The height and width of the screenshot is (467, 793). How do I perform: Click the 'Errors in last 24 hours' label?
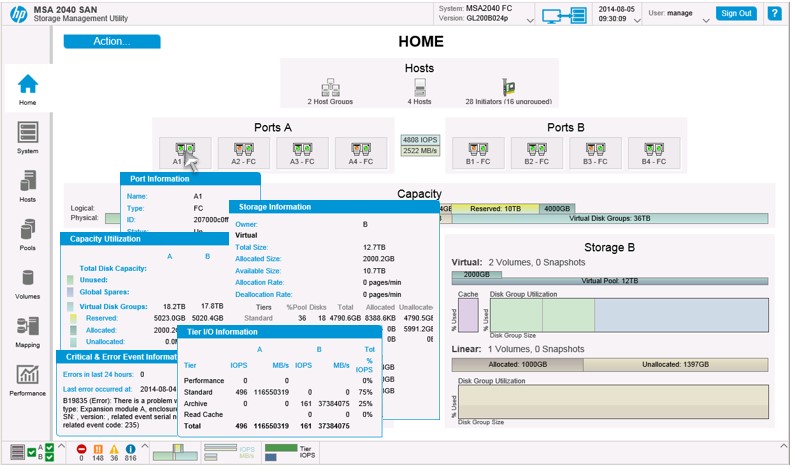[98, 374]
